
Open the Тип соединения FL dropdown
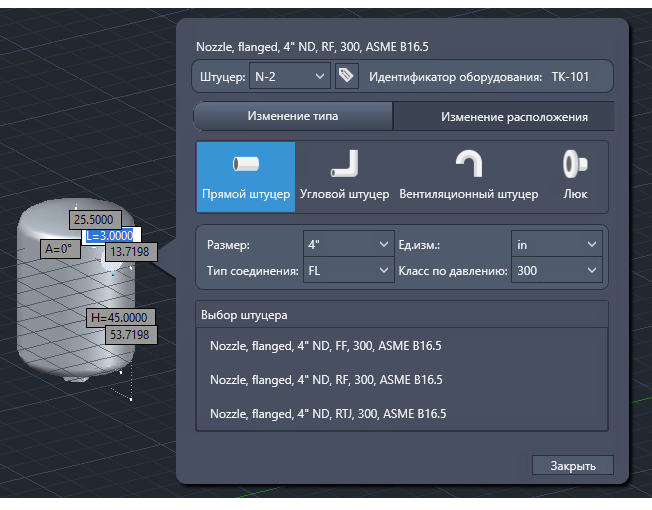click(348, 271)
